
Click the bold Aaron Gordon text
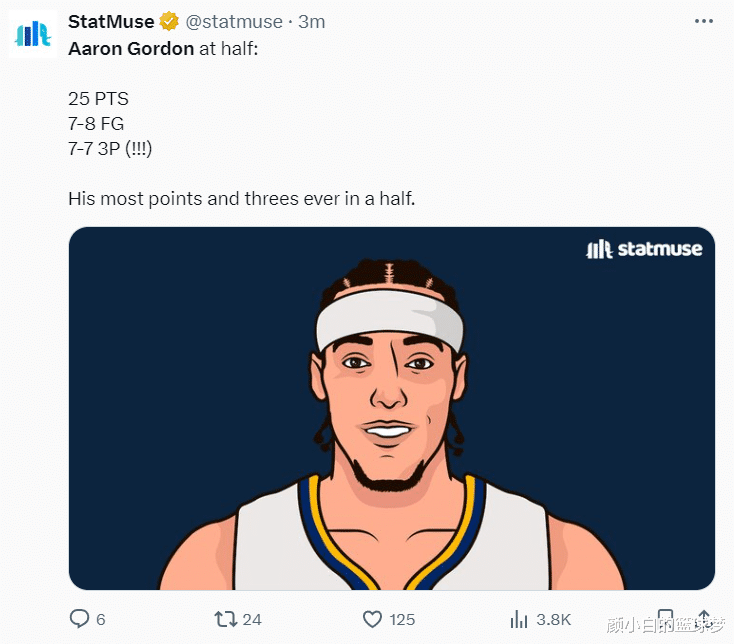(x=131, y=48)
